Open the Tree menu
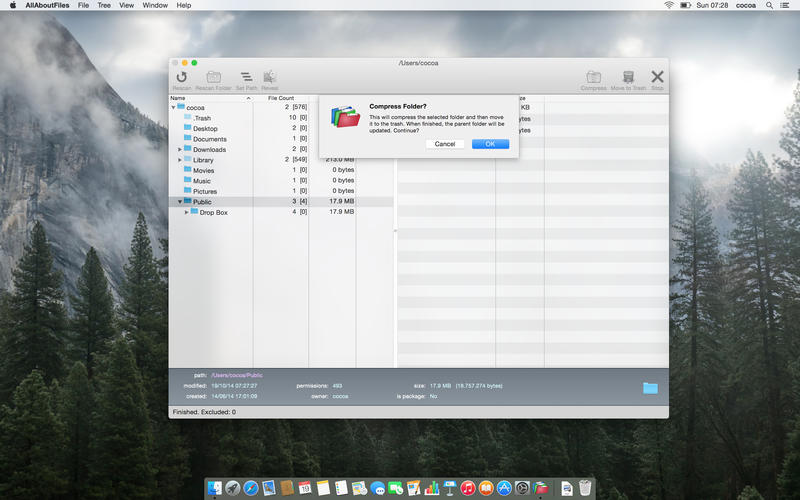Screen dimensions: 800x500 [x=104, y=5]
